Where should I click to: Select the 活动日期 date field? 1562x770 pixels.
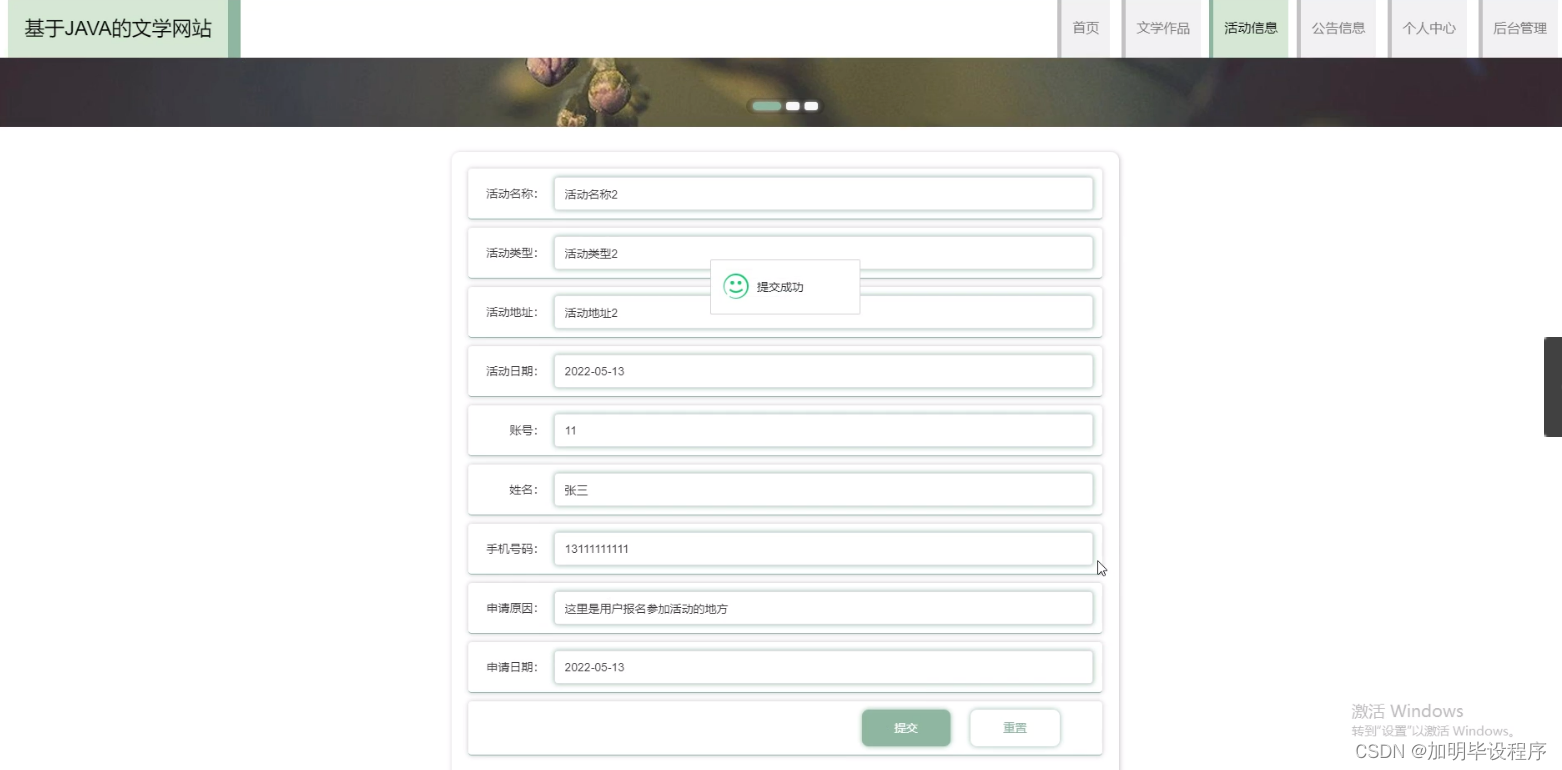(822, 371)
